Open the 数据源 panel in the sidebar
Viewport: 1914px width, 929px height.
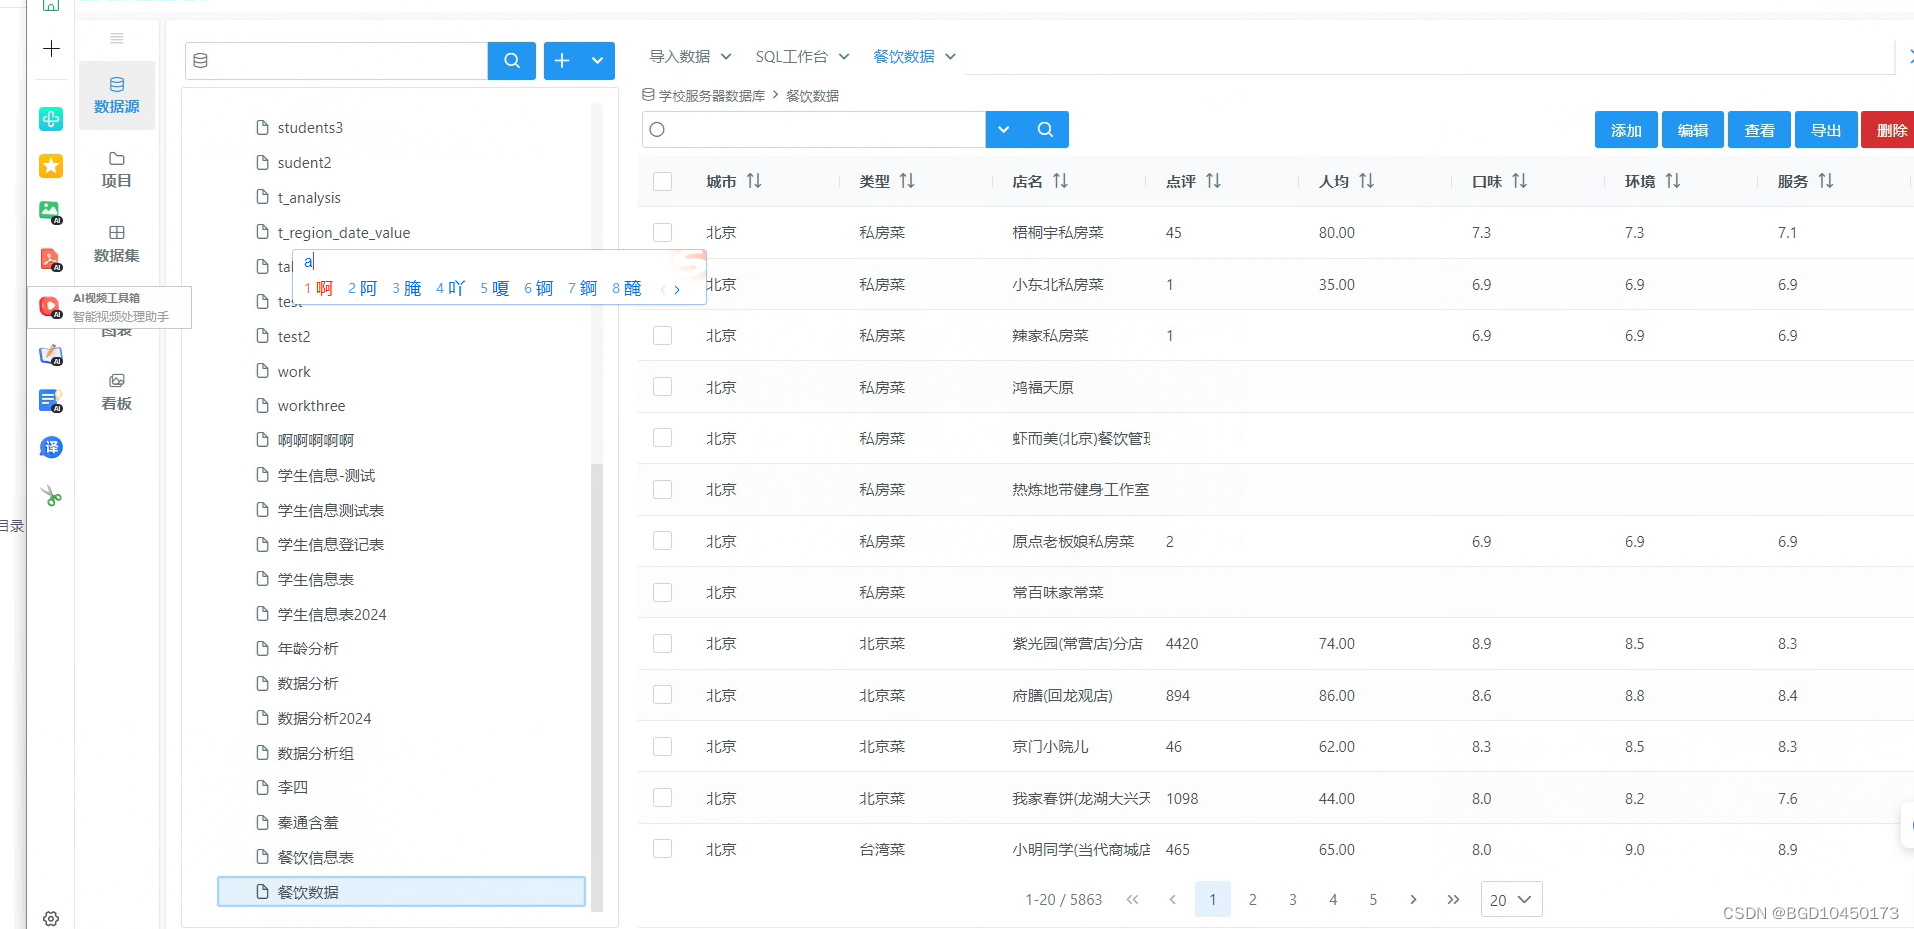pyautogui.click(x=116, y=95)
